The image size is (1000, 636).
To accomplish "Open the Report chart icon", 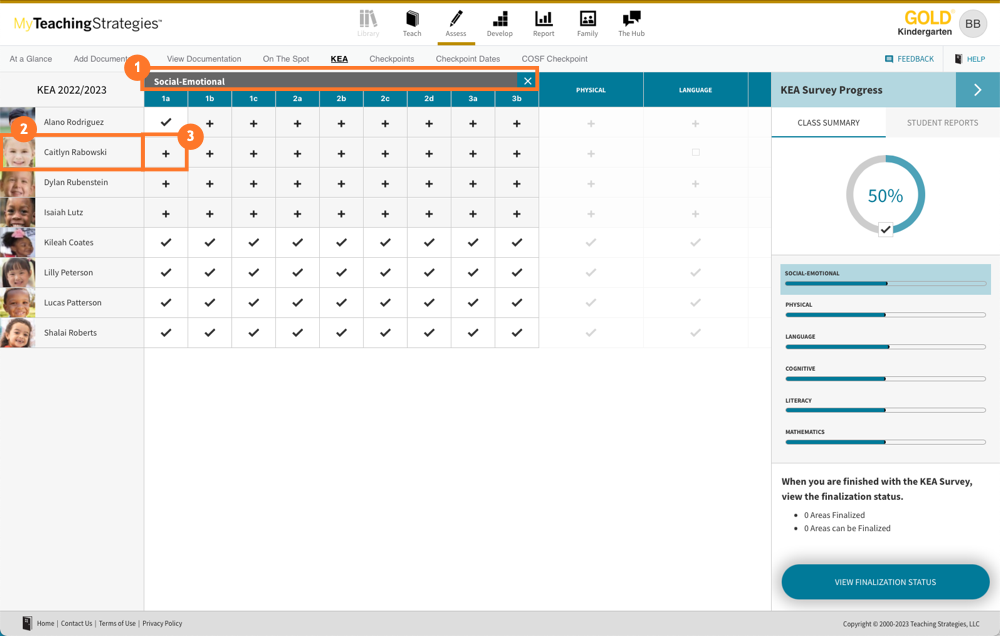I will click(544, 19).
